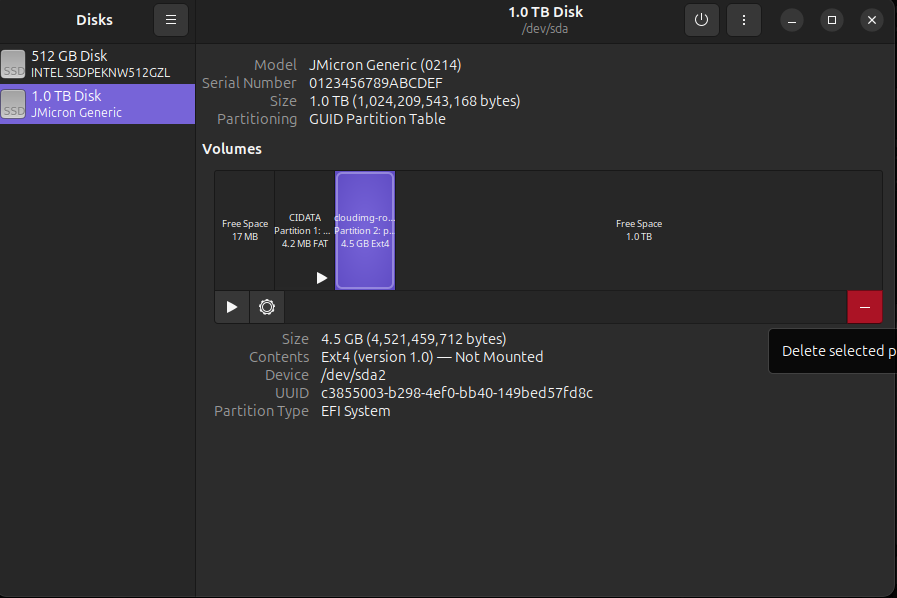Image resolution: width=897 pixels, height=598 pixels.
Task: Power off the 1.0 TB disk
Action: click(701, 20)
